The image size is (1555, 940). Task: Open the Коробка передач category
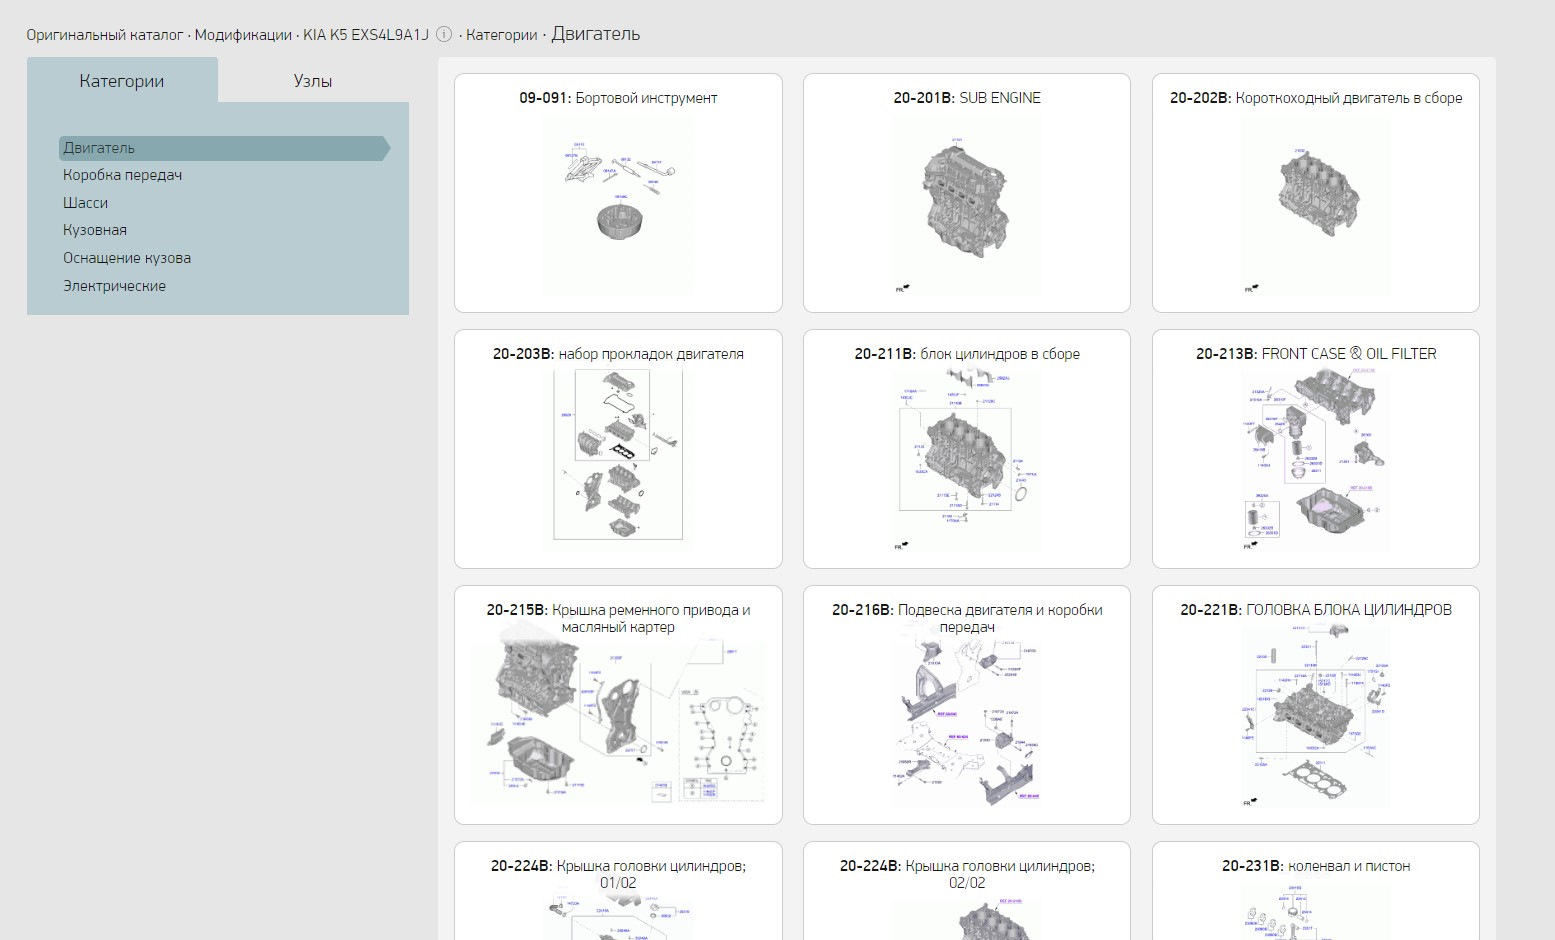122,175
